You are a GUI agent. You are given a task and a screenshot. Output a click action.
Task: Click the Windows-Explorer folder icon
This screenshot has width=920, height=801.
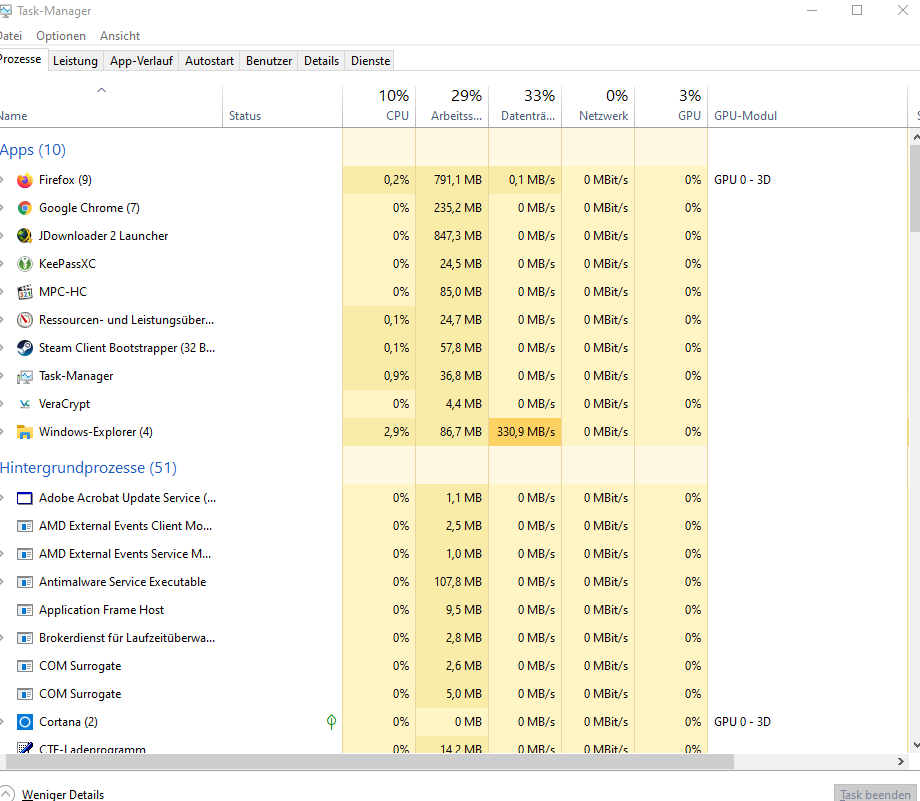[25, 432]
